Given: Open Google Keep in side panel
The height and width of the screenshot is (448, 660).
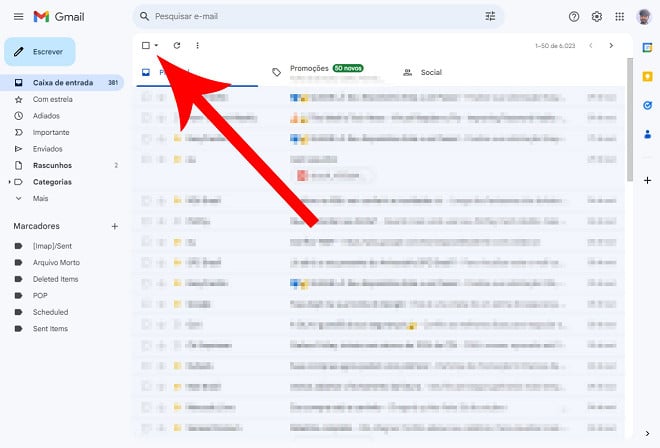Looking at the screenshot, I should point(647,77).
